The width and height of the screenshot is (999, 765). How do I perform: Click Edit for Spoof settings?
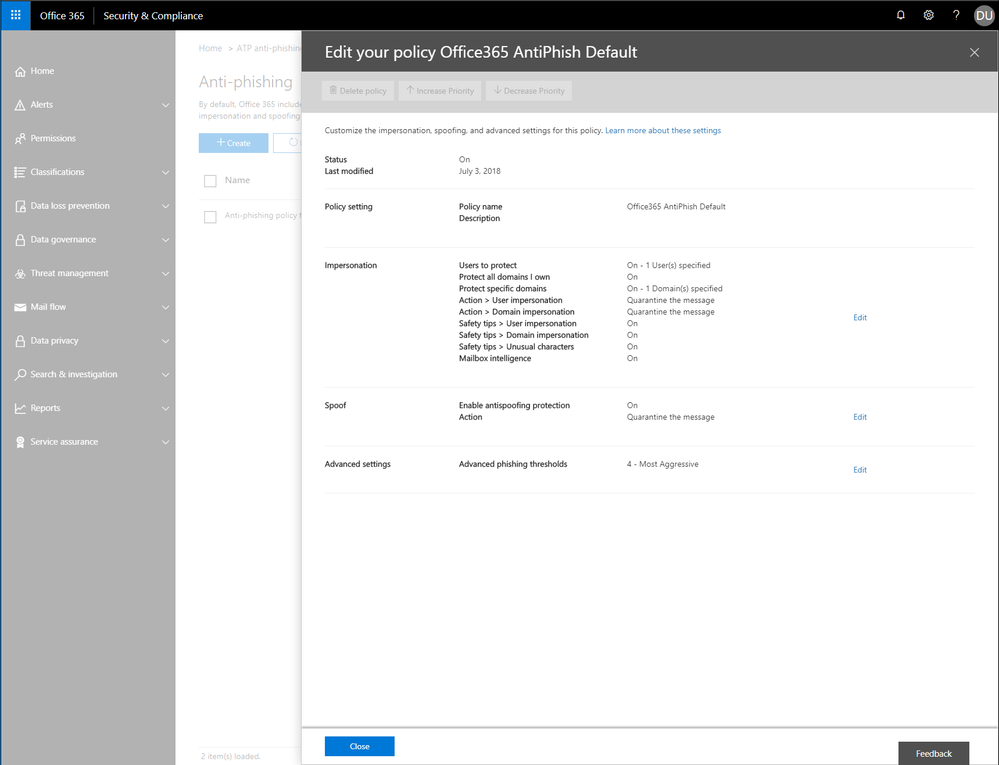859,417
